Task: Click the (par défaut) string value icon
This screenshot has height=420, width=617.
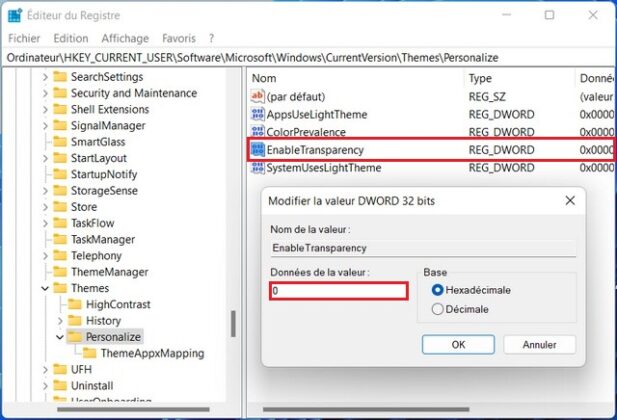Action: [x=258, y=96]
